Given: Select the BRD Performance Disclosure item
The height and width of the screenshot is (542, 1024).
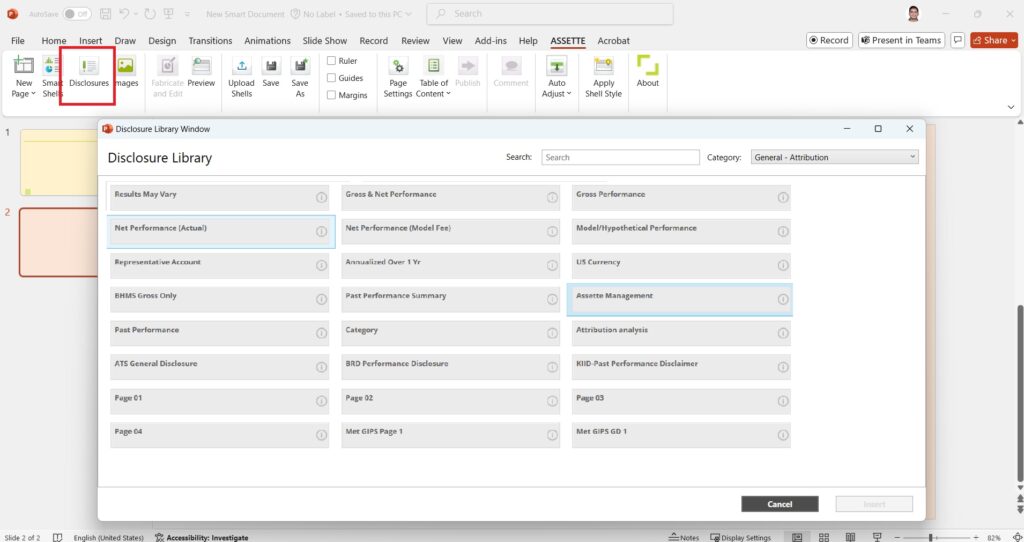Looking at the screenshot, I should tap(451, 367).
